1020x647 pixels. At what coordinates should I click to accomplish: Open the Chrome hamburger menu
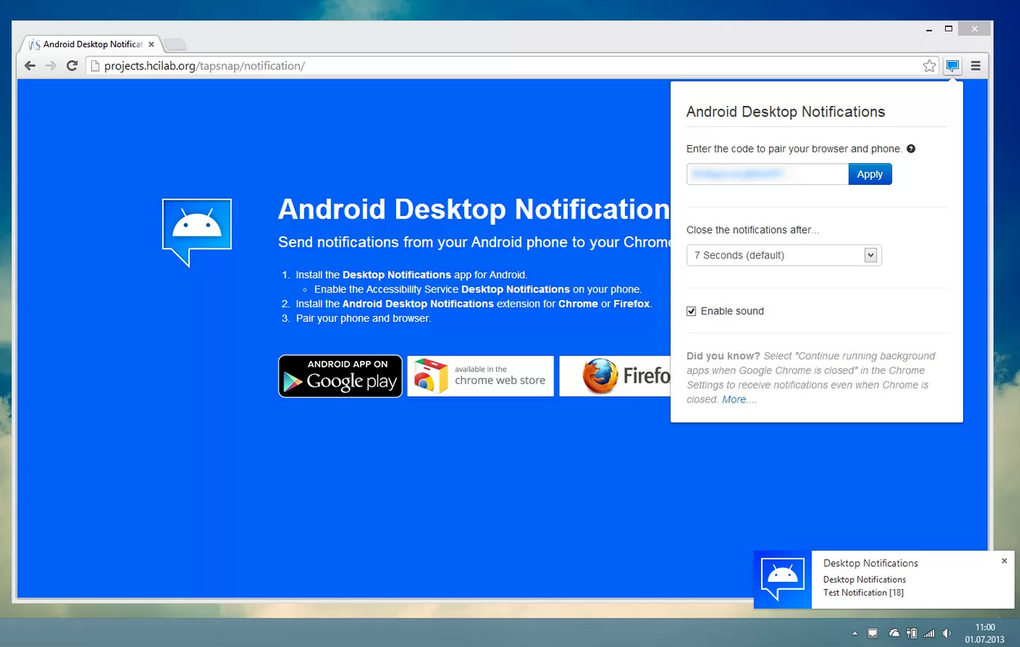click(976, 66)
